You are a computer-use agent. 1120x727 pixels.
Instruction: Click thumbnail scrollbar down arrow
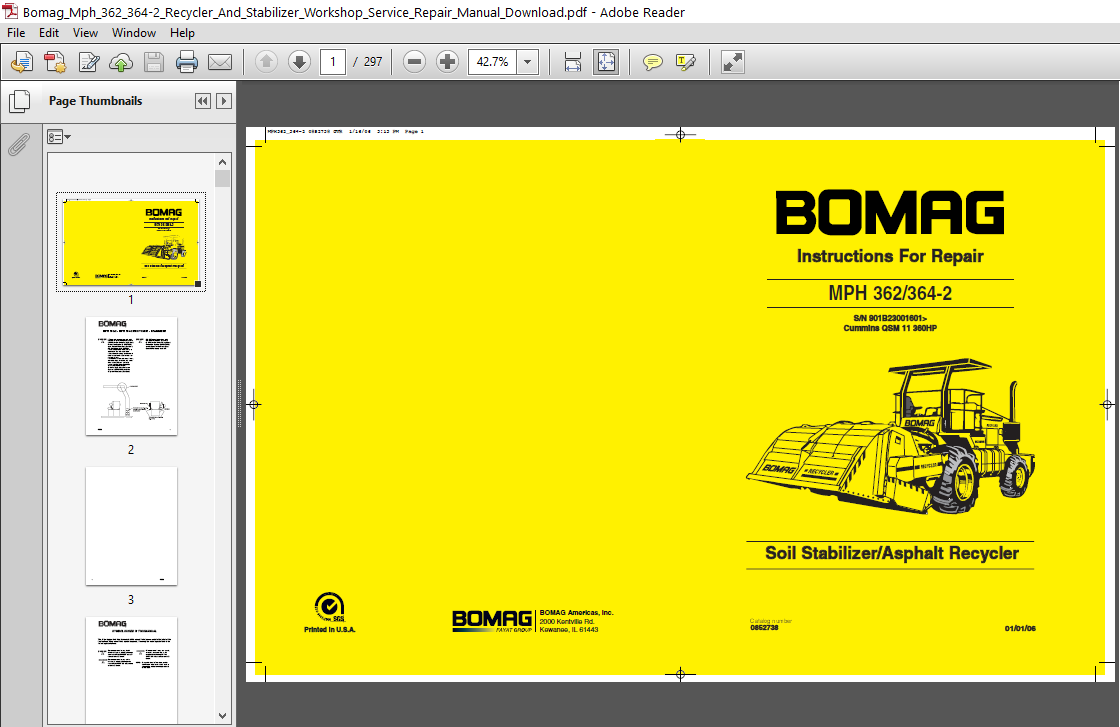click(x=222, y=716)
